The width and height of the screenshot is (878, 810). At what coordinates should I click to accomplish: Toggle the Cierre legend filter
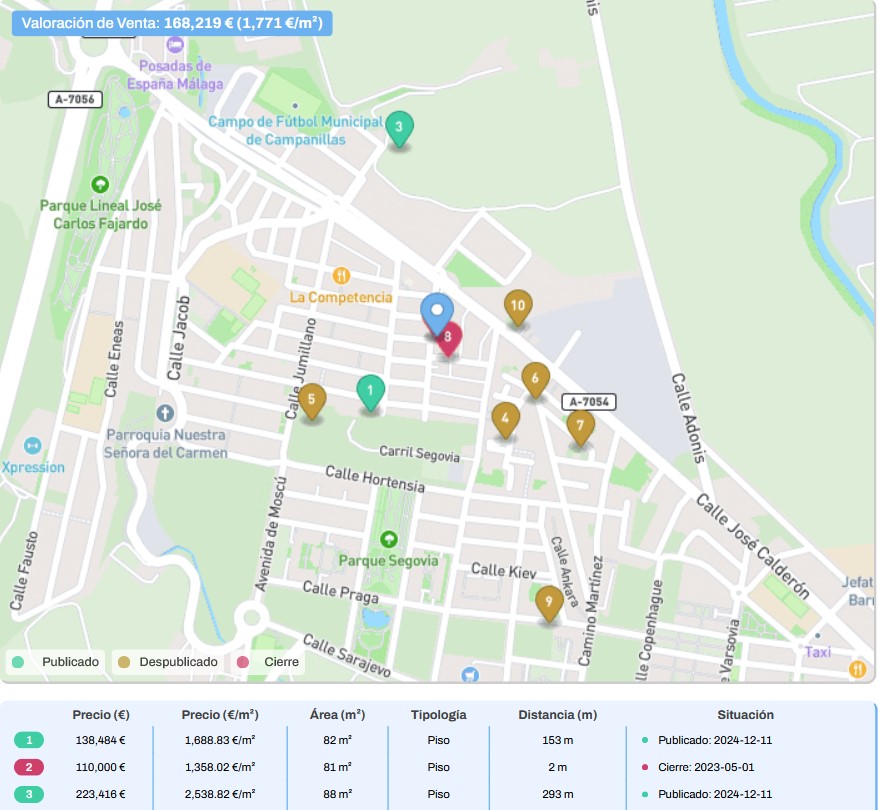270,662
